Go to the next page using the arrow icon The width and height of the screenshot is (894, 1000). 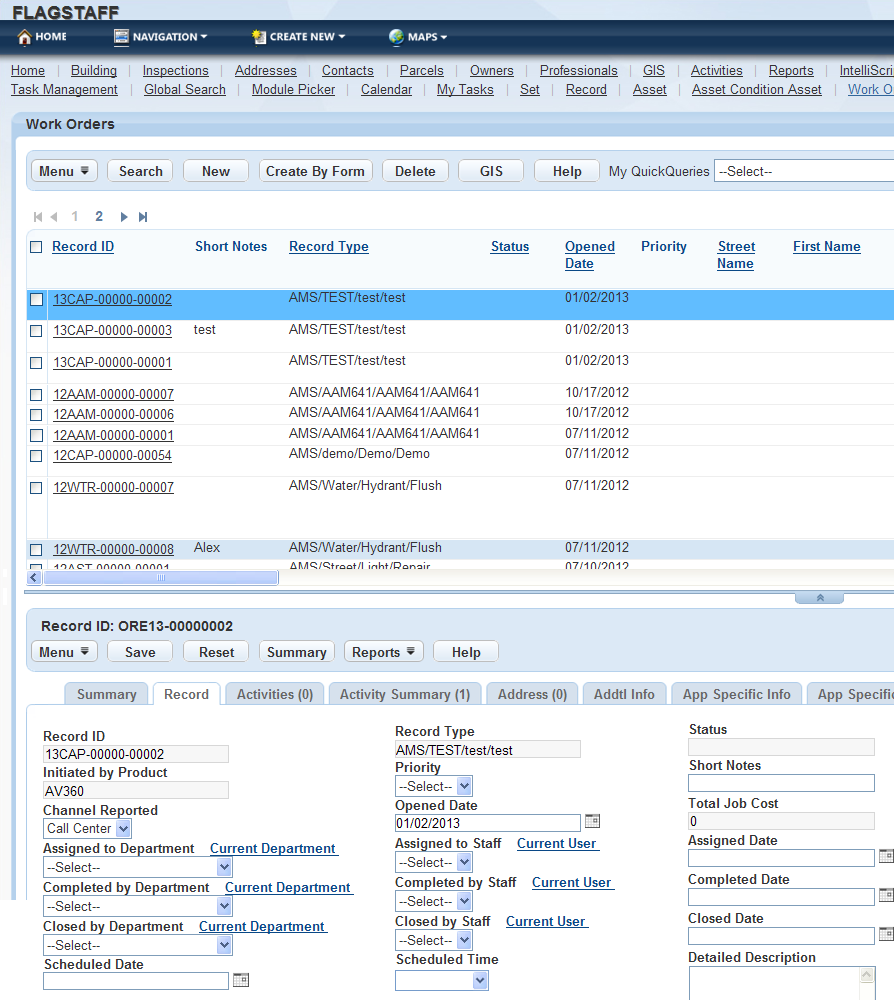coord(123,216)
